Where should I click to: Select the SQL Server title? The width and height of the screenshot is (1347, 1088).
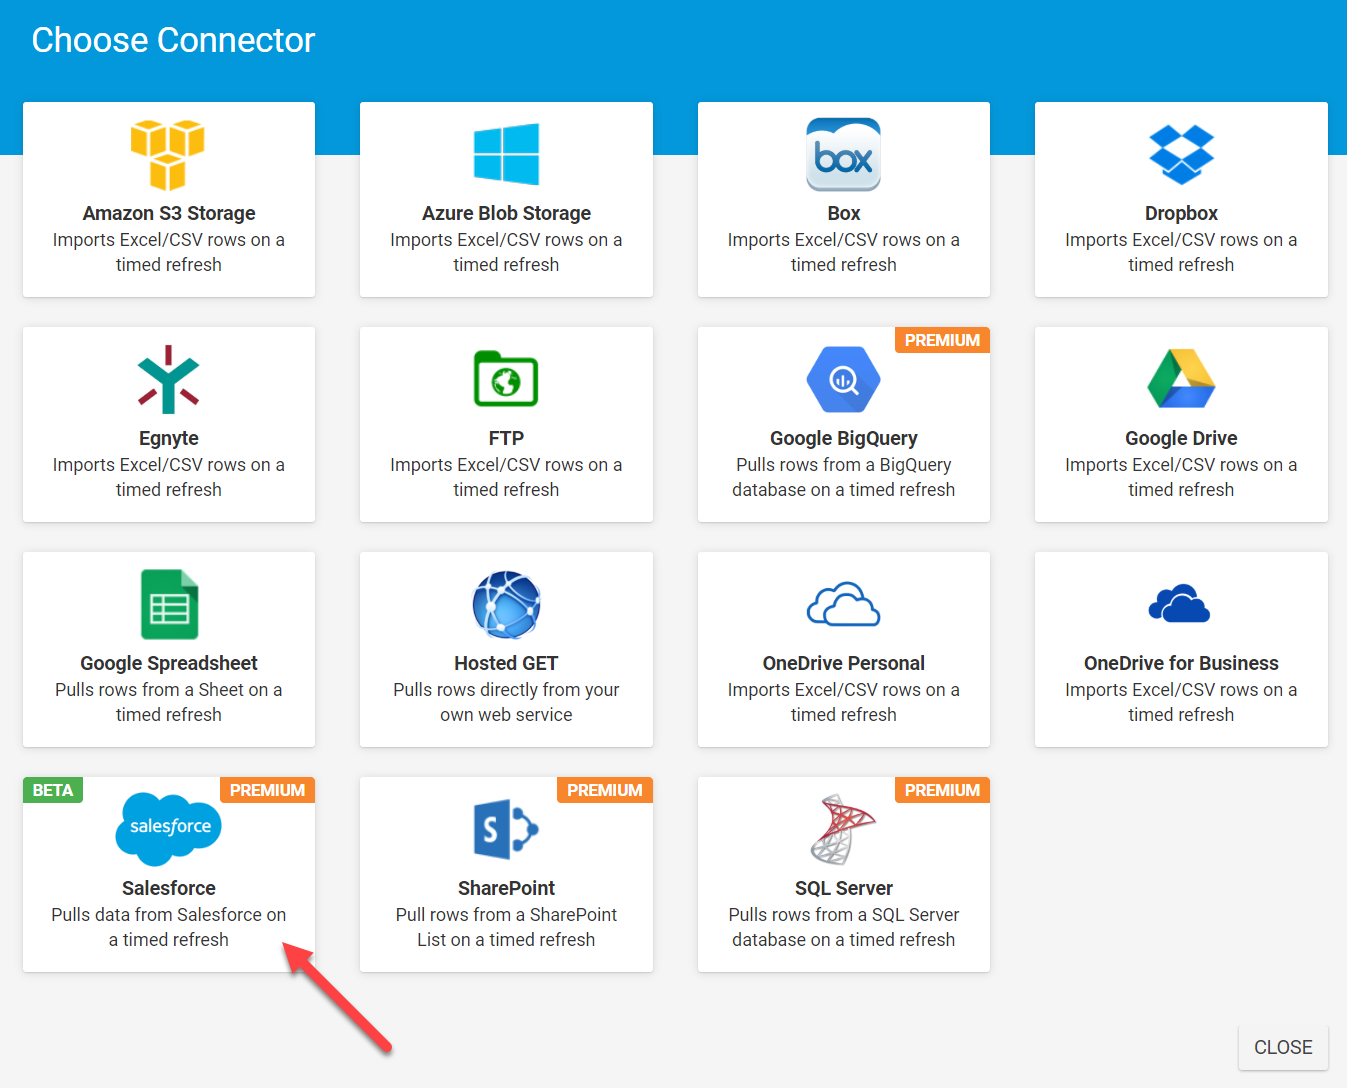coord(844,888)
